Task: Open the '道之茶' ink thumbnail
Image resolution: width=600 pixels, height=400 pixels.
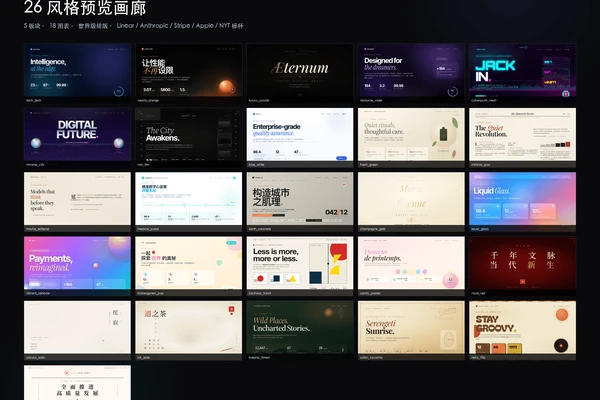Action: click(x=189, y=328)
